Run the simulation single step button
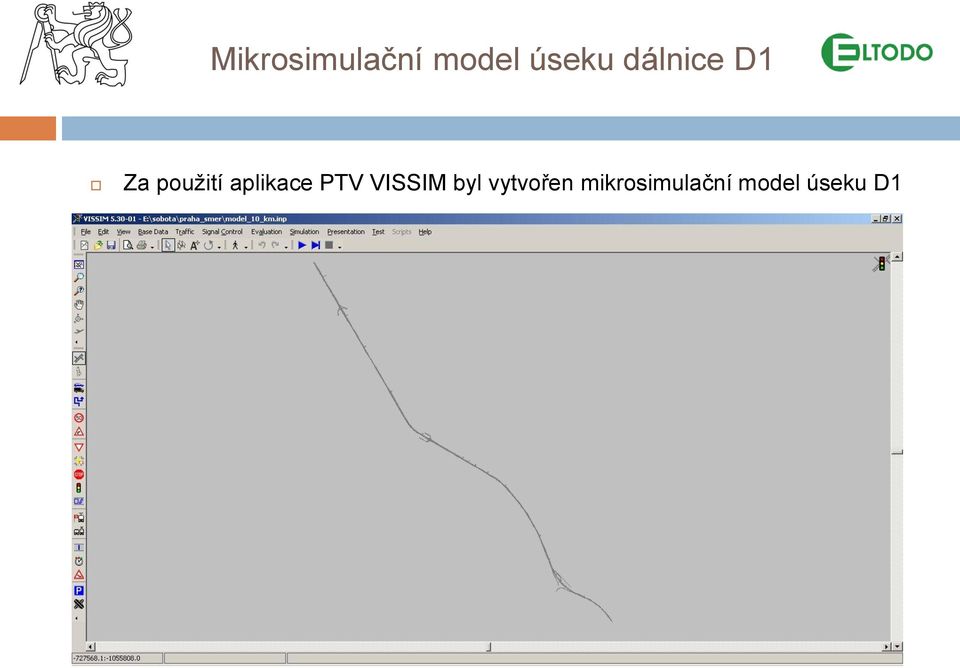Viewport: 960px width, 668px height. pos(315,246)
